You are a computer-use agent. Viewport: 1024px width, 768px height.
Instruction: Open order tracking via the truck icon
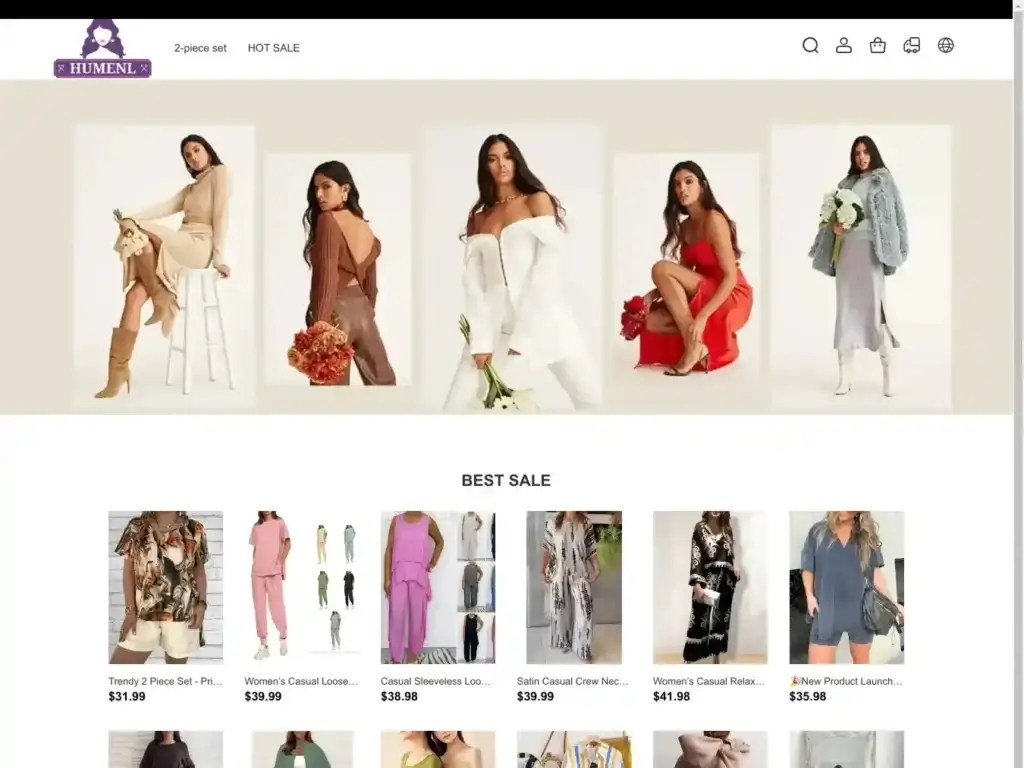[911, 46]
